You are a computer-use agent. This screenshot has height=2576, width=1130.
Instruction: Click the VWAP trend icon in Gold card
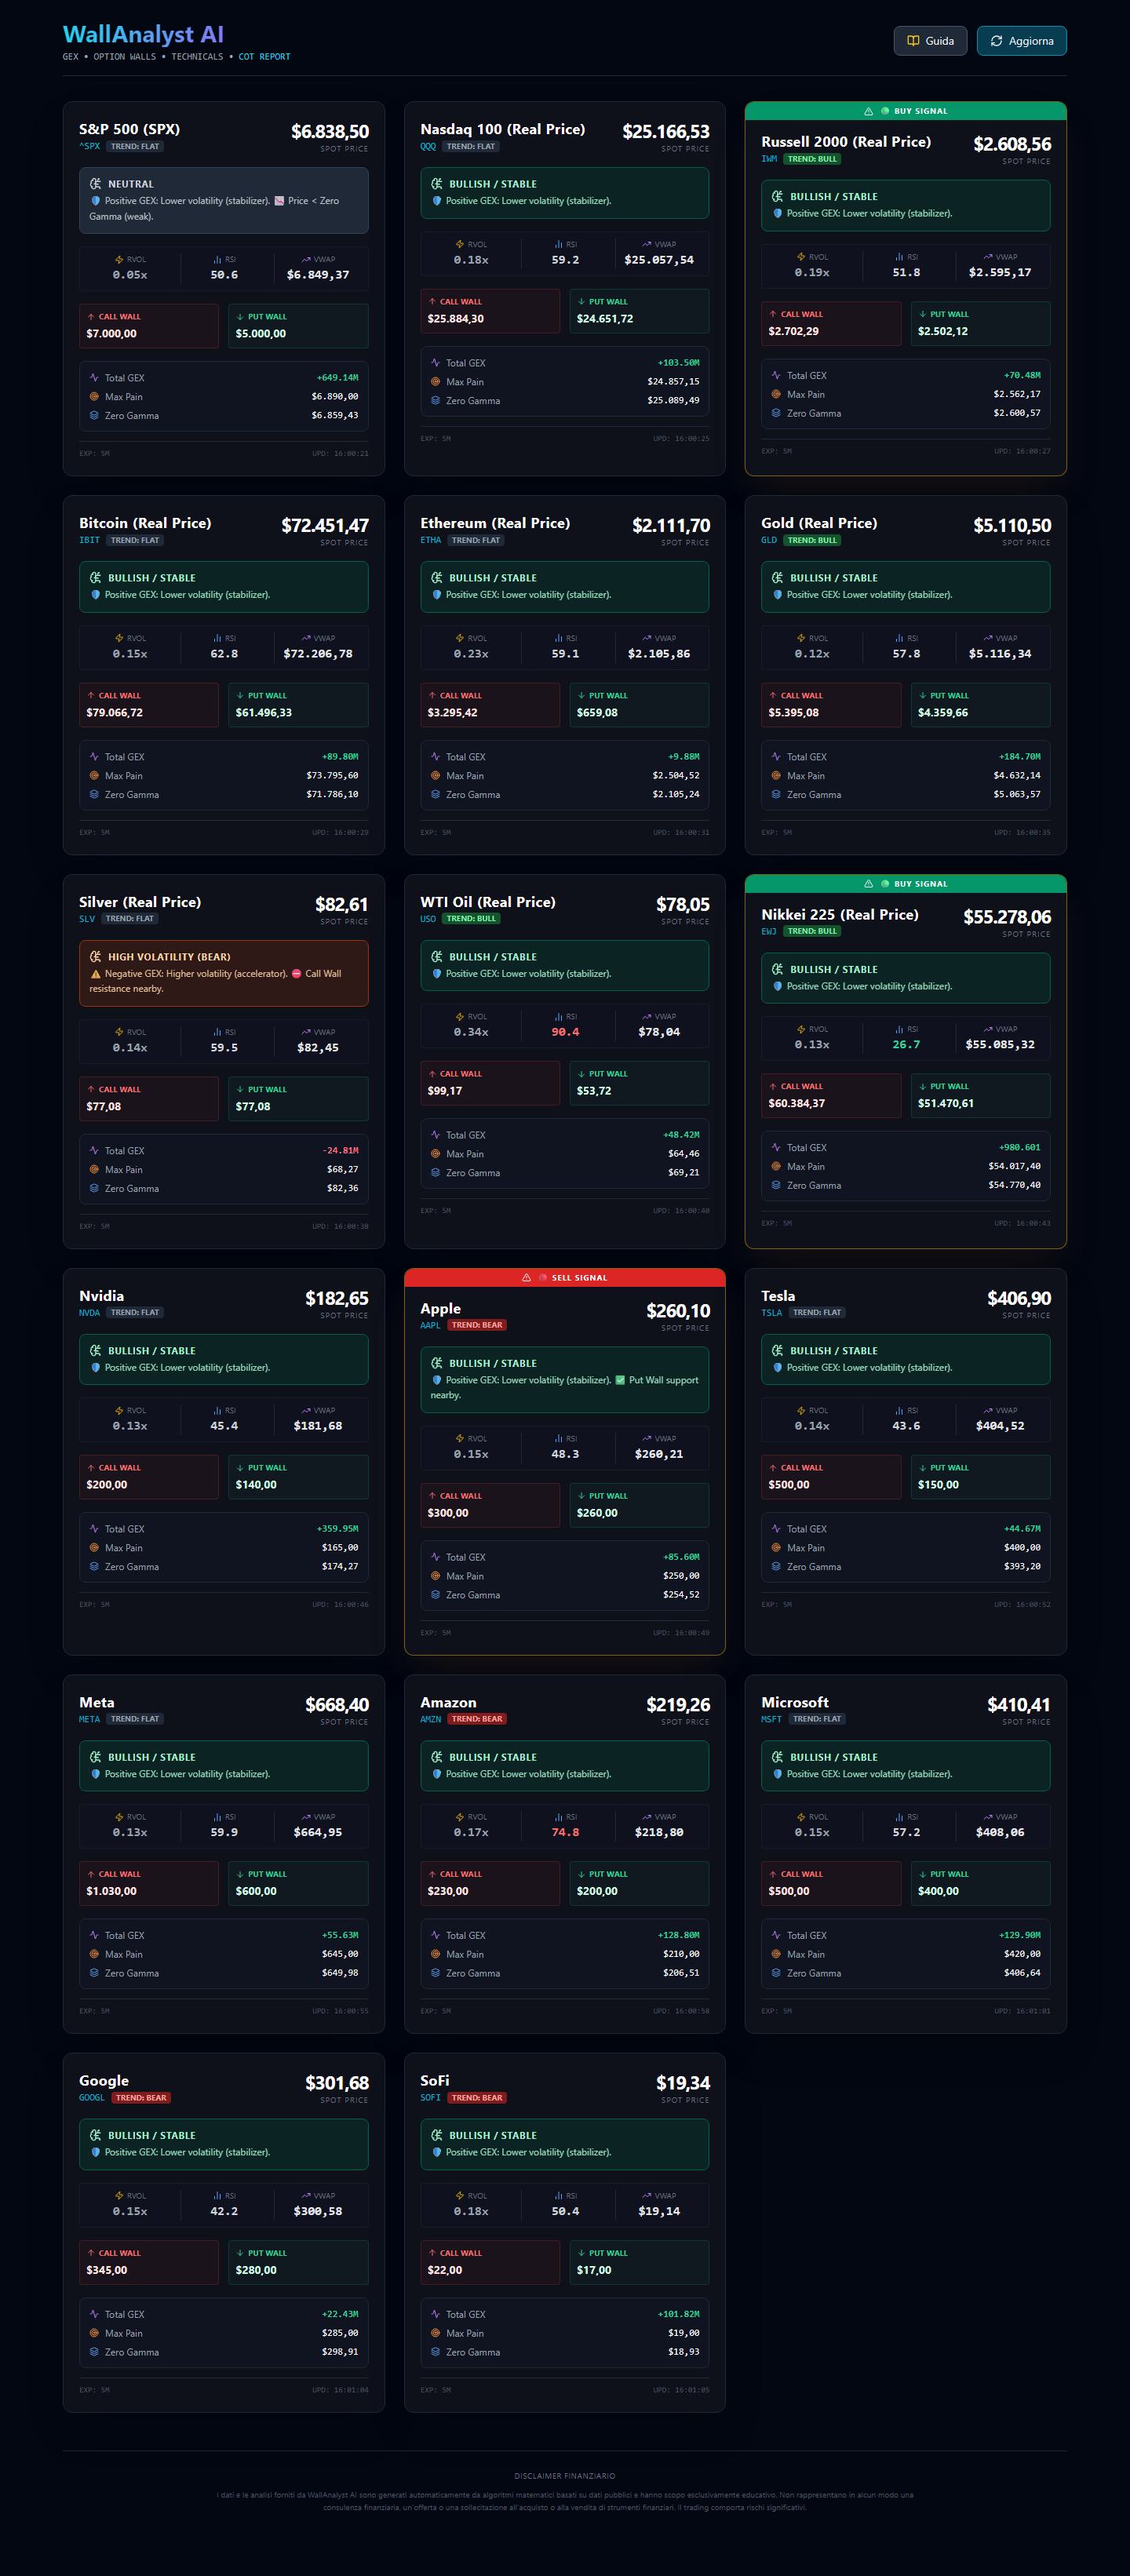point(987,638)
